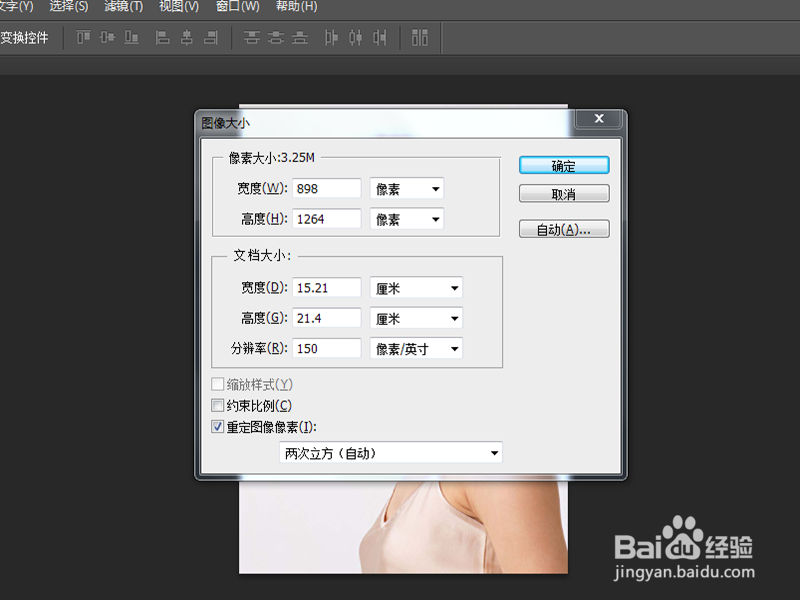Click the 宽度(D) field showing 15.21
Screen dimensions: 800x600
pos(327,288)
